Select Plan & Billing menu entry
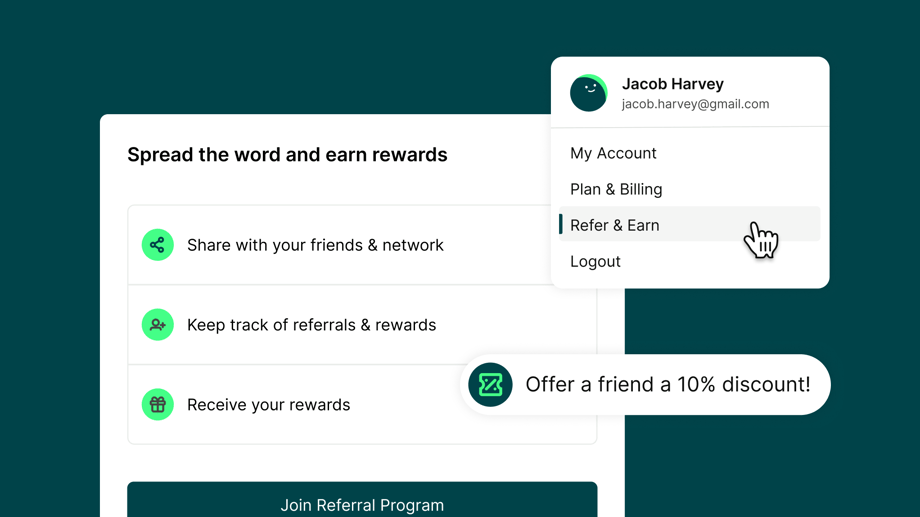 pos(616,189)
